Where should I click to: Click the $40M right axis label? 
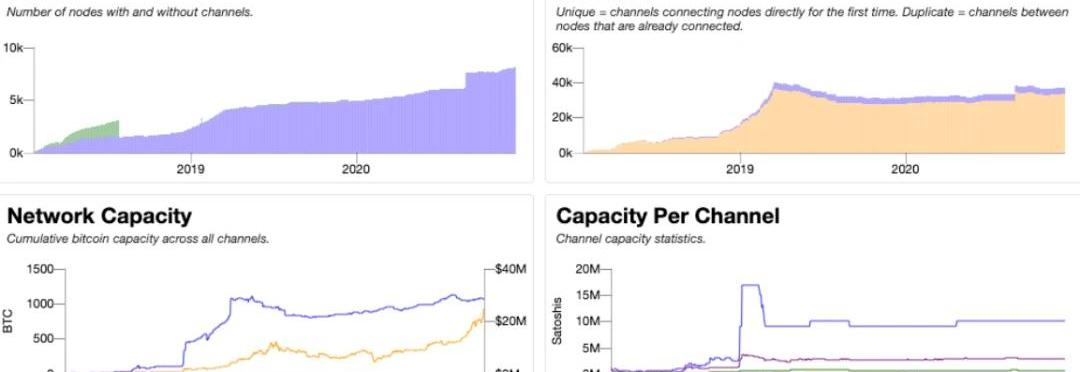(512, 269)
